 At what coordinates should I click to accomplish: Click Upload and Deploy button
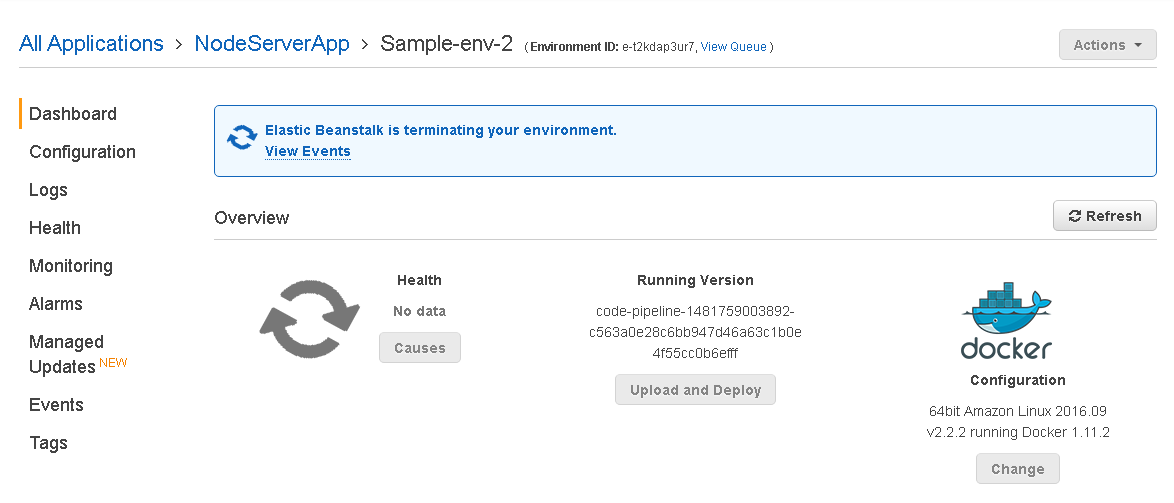(x=696, y=390)
